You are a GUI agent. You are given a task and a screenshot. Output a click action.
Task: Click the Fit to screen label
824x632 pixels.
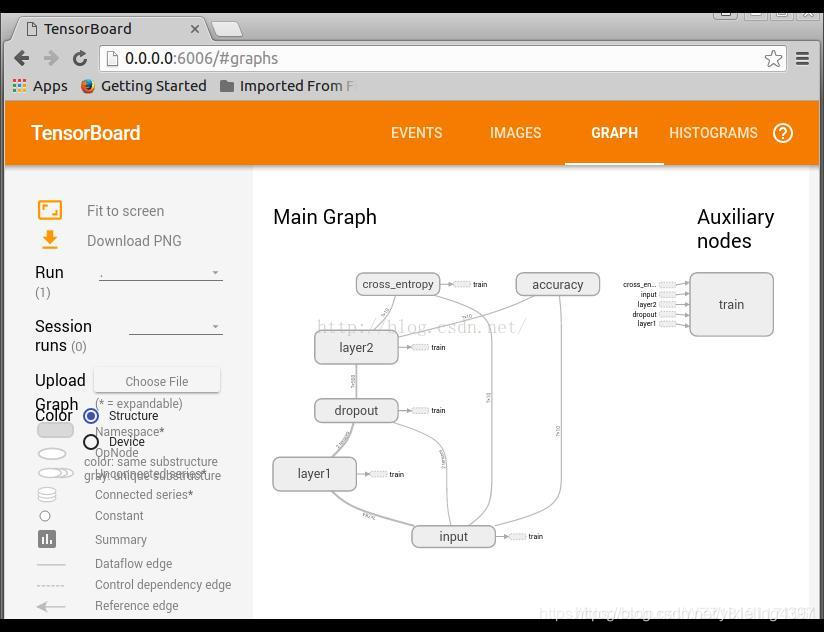coord(126,211)
